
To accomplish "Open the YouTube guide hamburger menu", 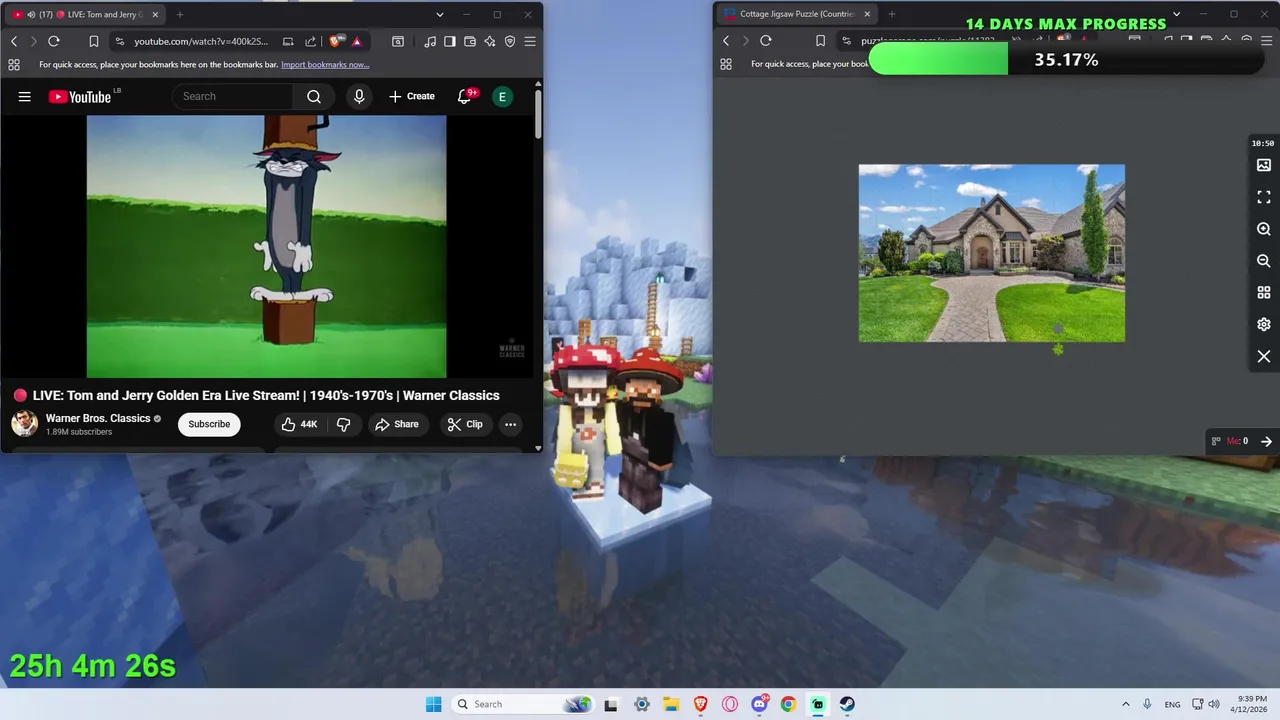I will tap(24, 96).
